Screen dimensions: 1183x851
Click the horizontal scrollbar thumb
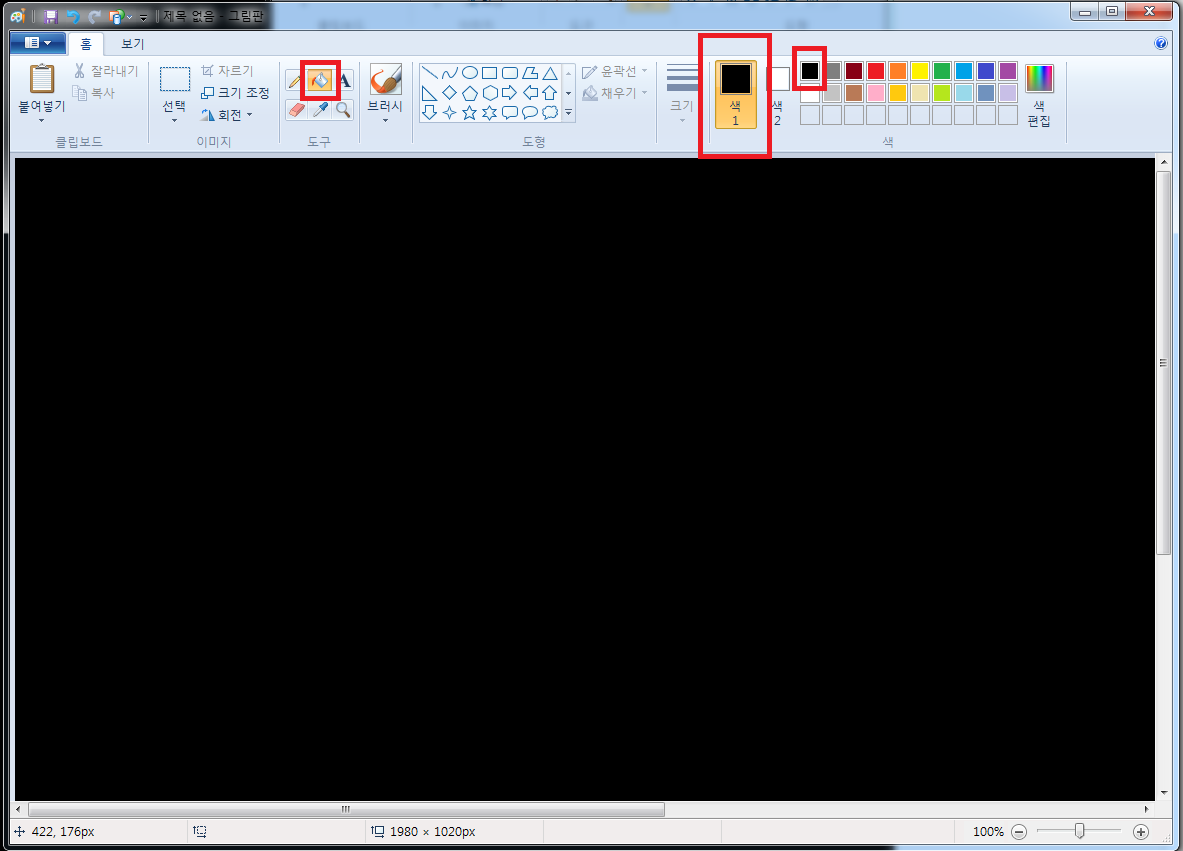coord(346,810)
